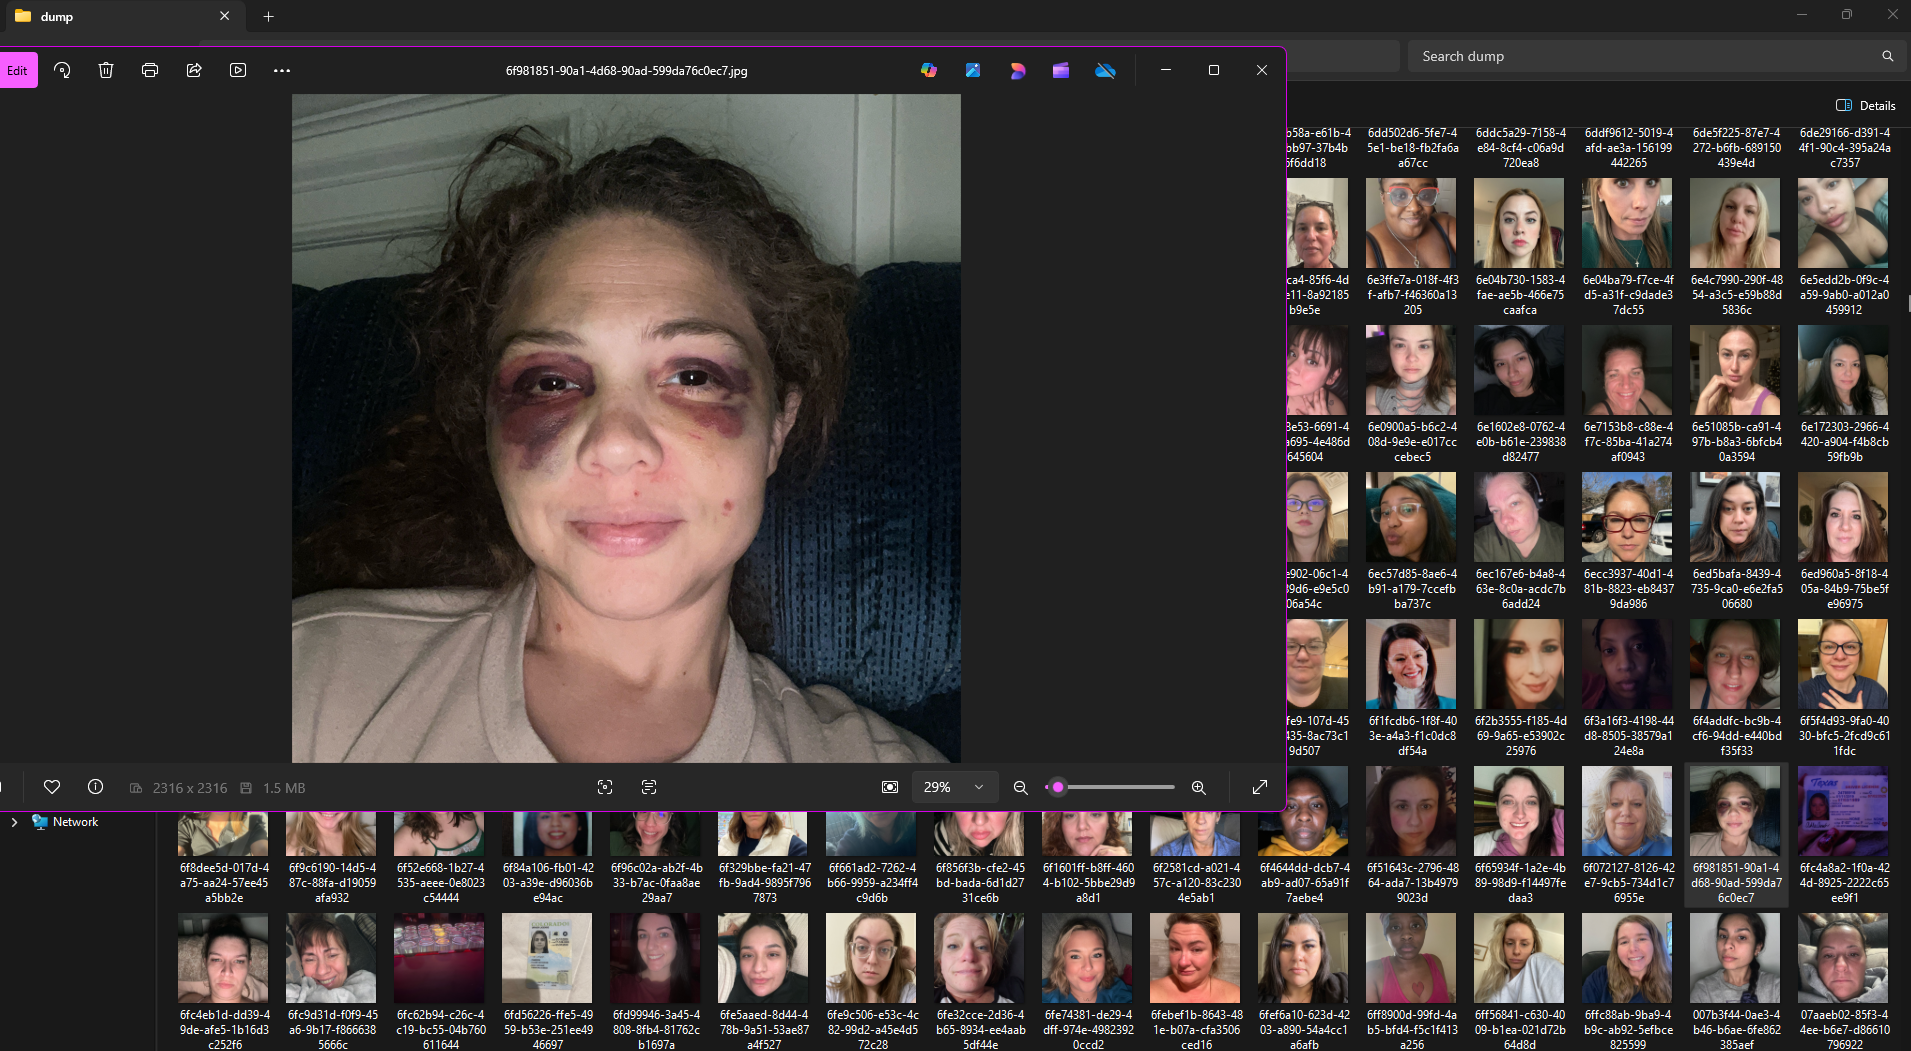Select thumbnail 6e04b730-1583-4fae-ae5b-466e75caafca
Image resolution: width=1911 pixels, height=1051 pixels.
1519,223
